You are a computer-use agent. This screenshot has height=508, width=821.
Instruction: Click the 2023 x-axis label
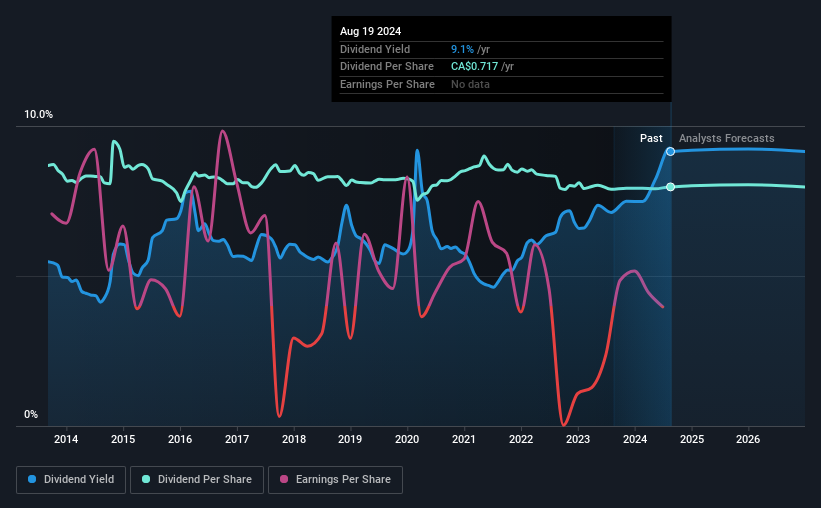click(x=578, y=439)
